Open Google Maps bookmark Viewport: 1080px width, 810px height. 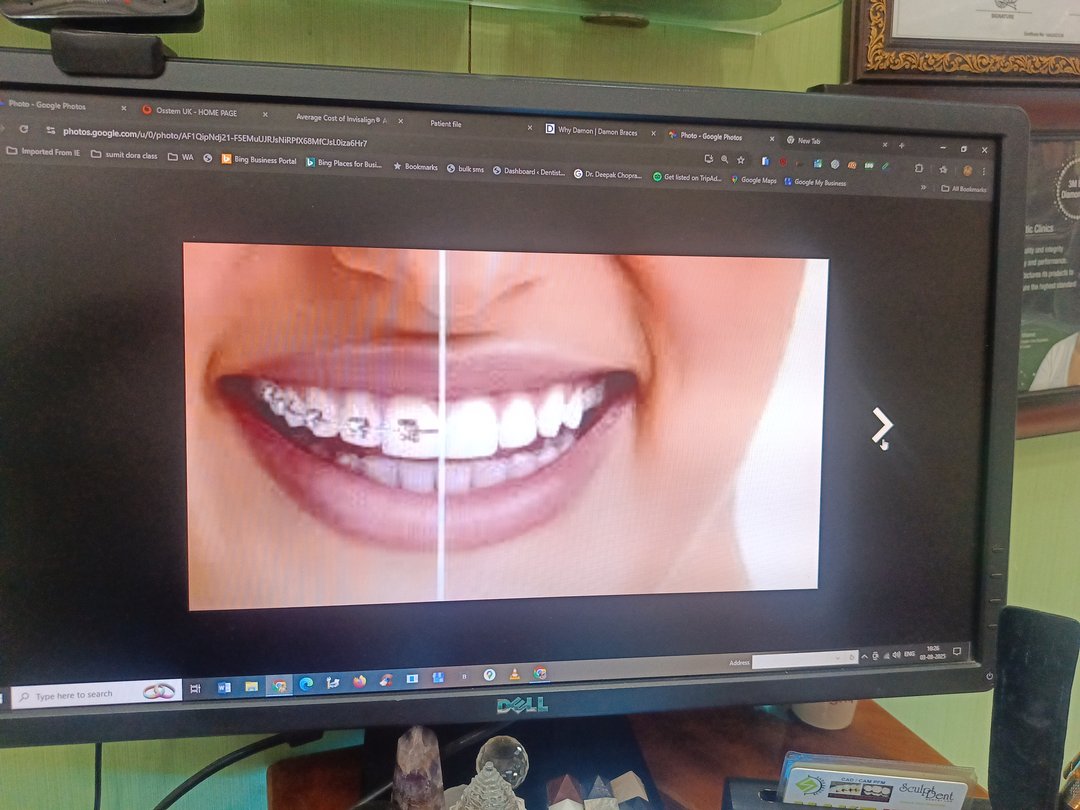point(754,180)
